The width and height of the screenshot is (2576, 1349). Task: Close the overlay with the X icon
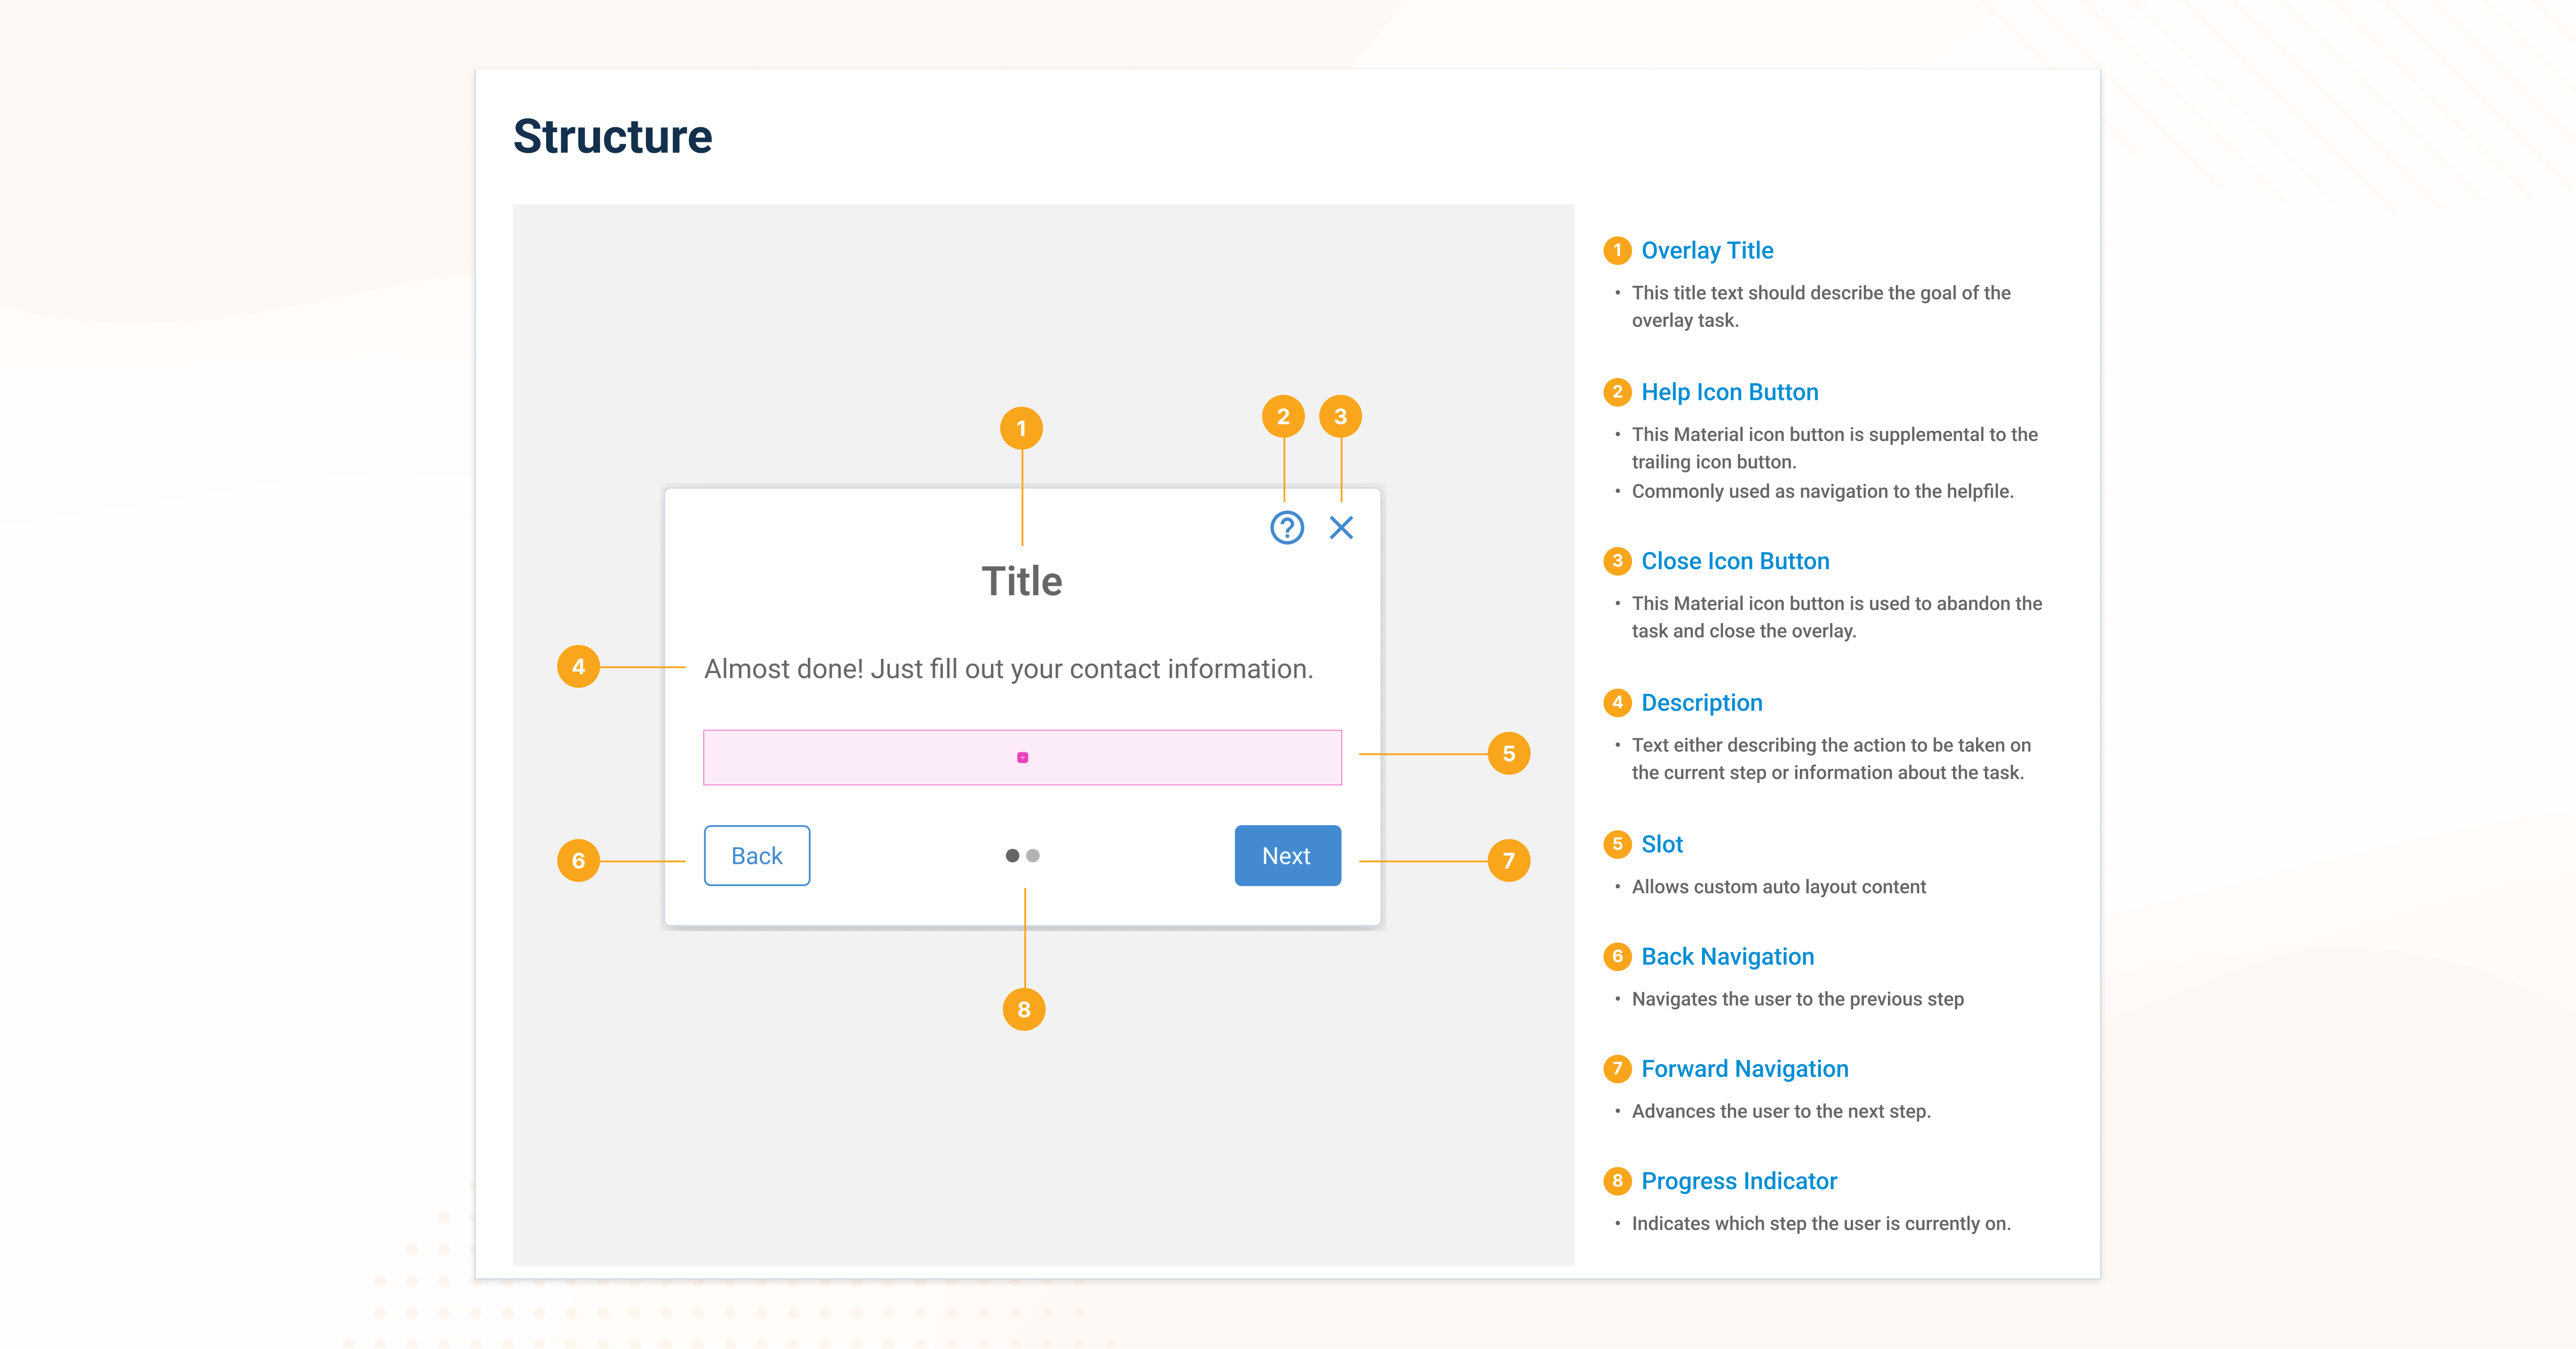coord(1341,527)
